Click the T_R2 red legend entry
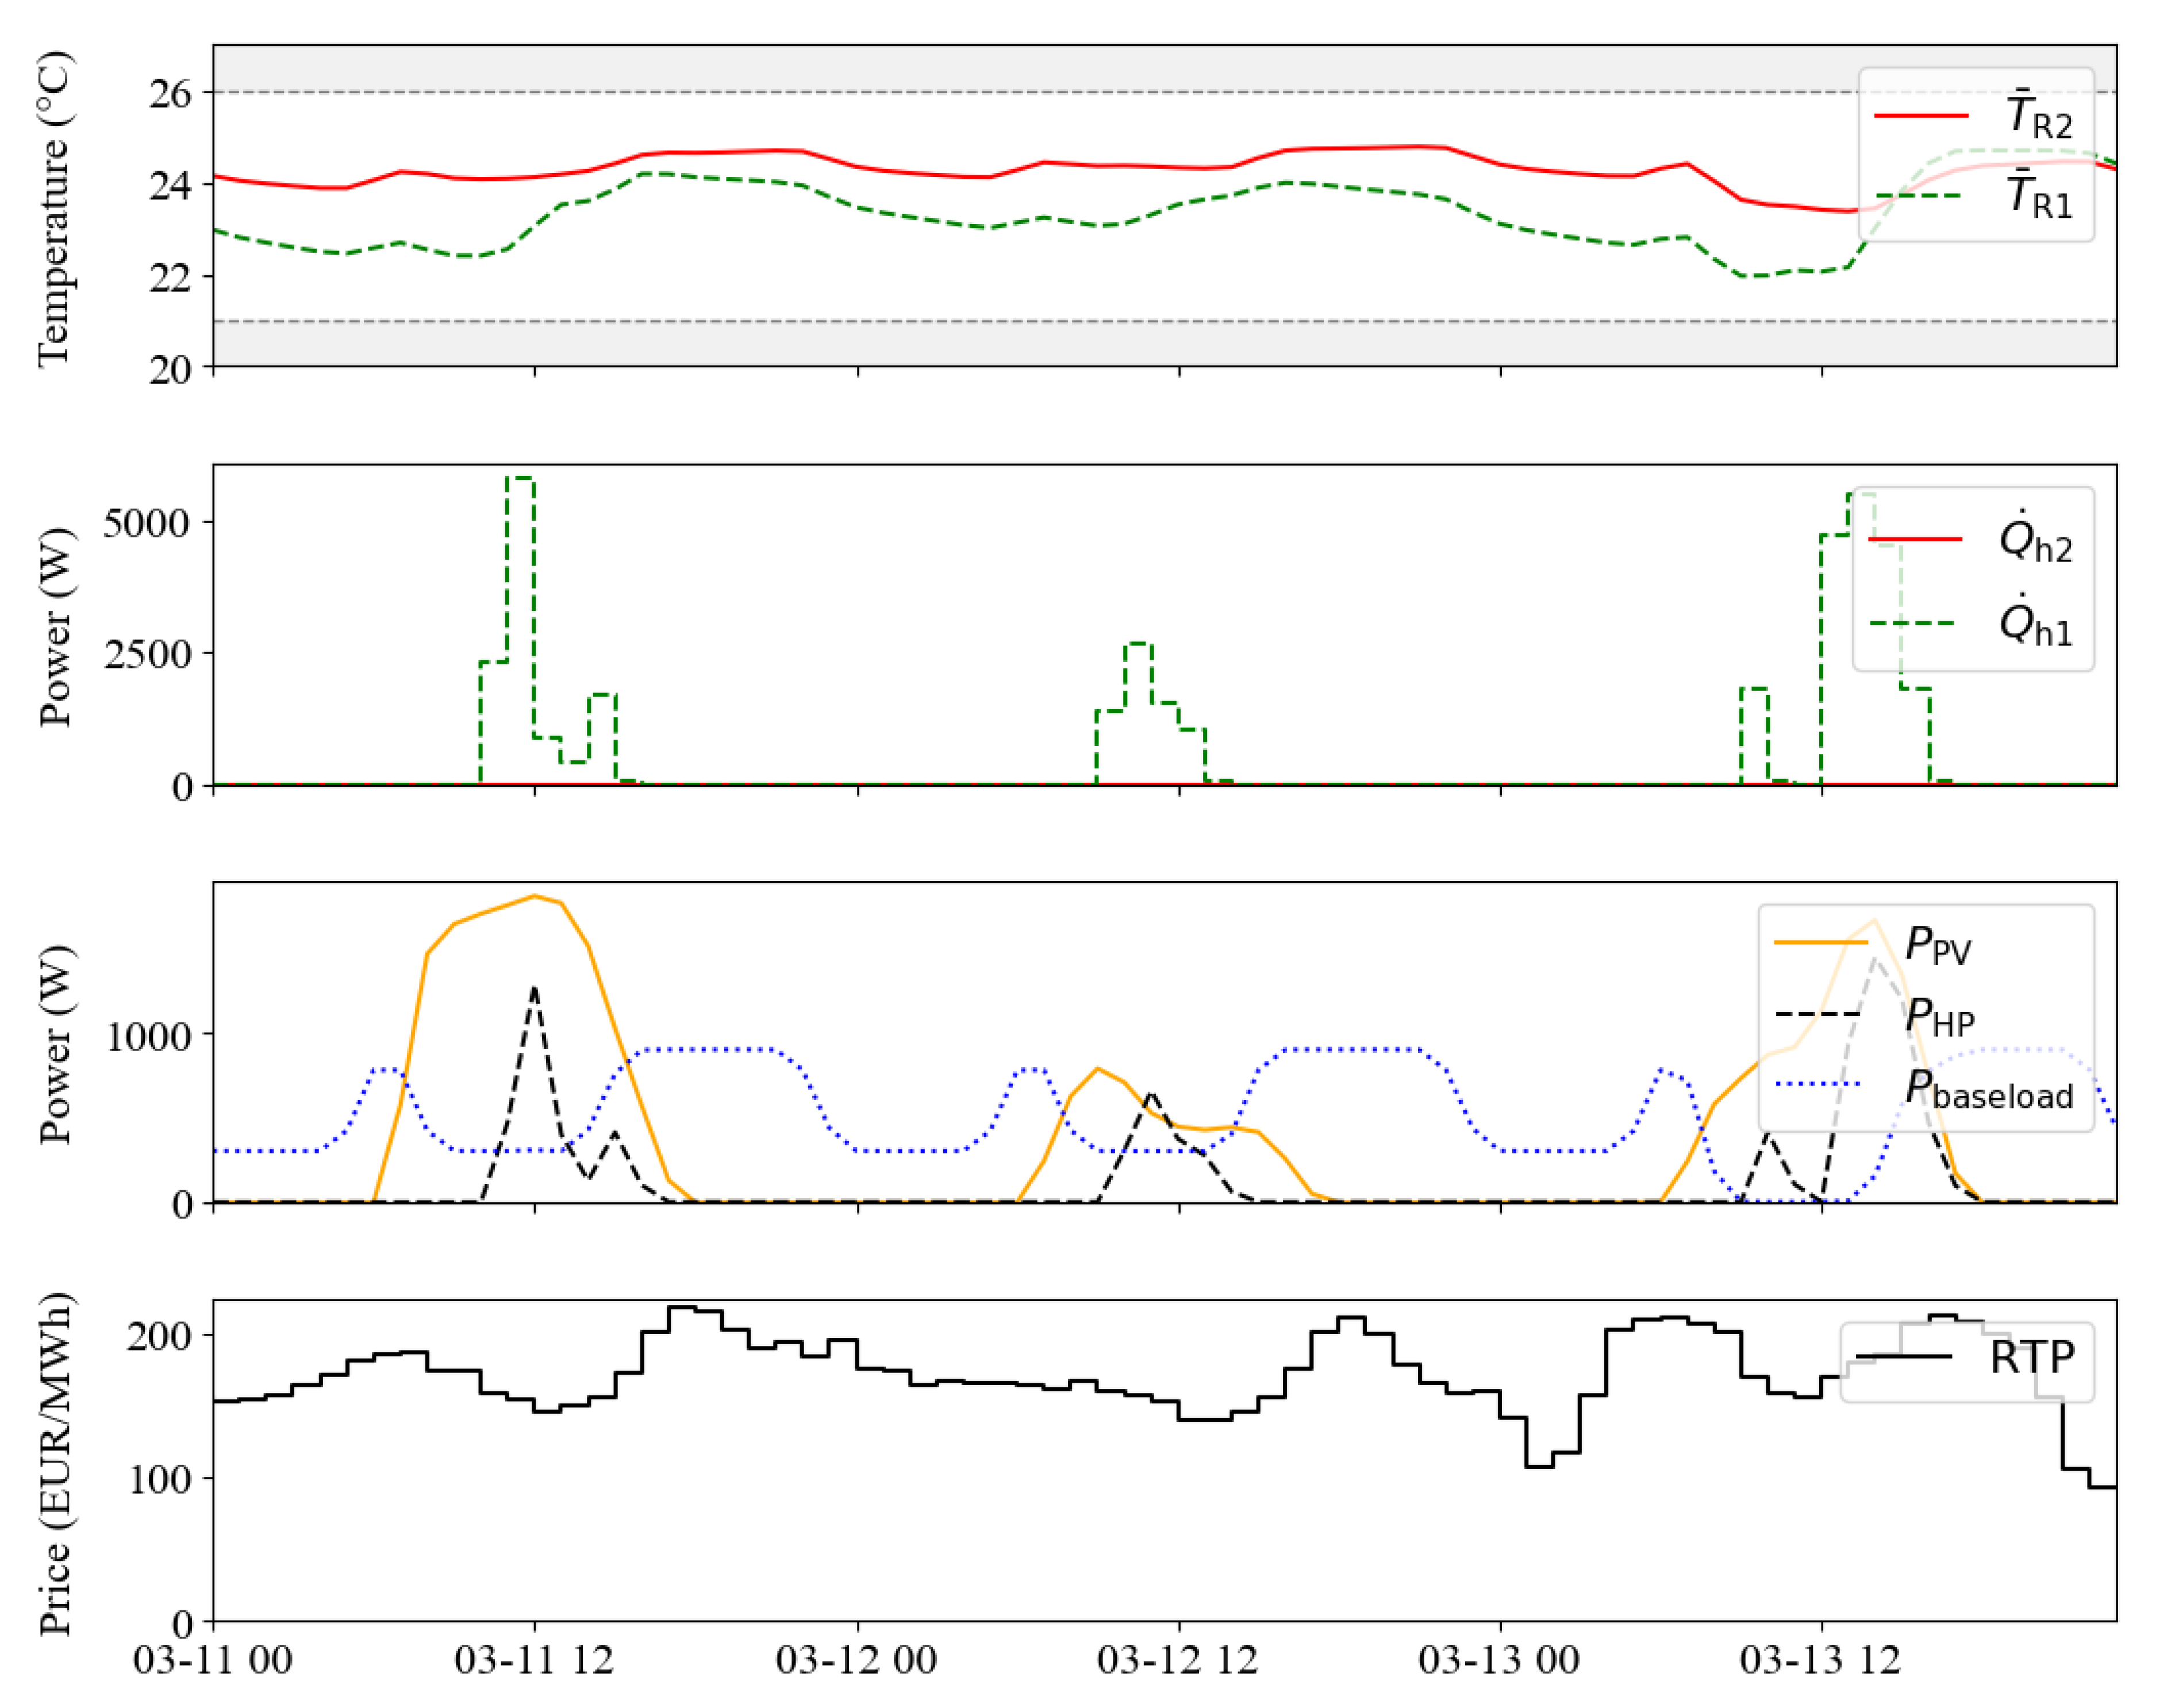This screenshot has height=1708, width=2175. [x=2038, y=118]
